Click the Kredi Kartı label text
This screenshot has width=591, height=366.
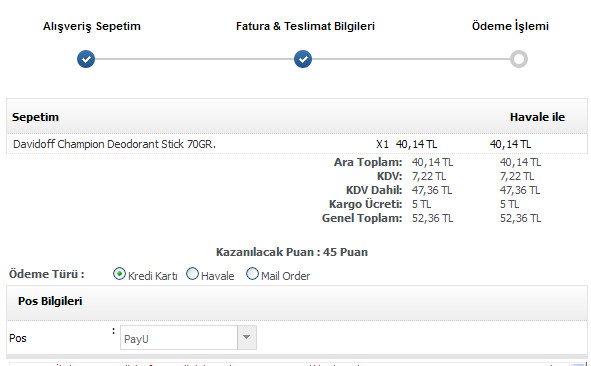[x=153, y=276]
